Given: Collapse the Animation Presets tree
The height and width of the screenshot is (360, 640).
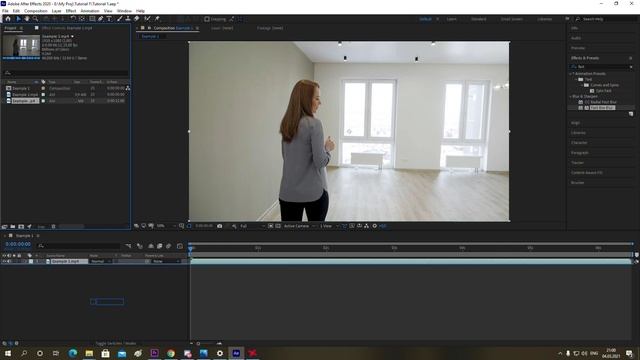Looking at the screenshot, I should tap(571, 74).
